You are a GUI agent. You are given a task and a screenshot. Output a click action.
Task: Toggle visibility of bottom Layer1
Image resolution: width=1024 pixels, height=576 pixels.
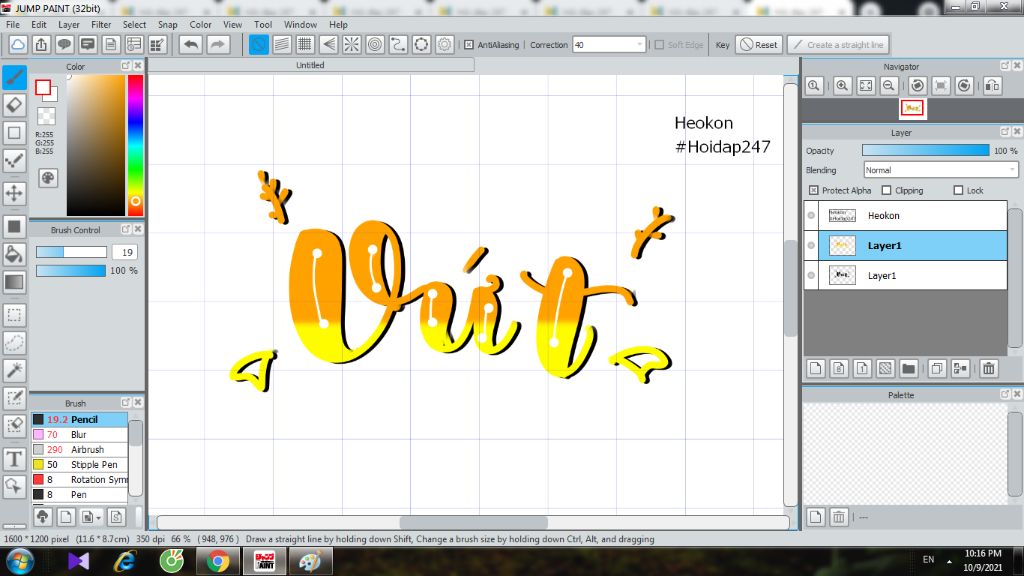point(811,276)
